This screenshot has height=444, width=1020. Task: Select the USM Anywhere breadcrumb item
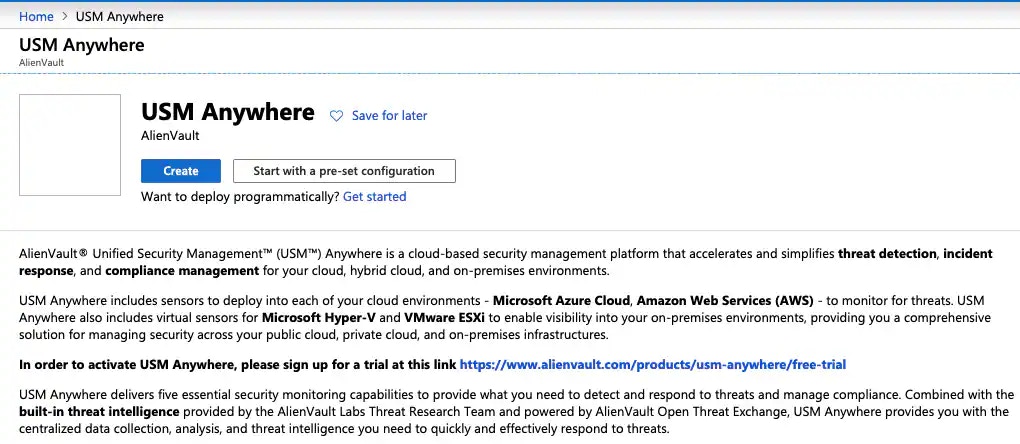[119, 16]
